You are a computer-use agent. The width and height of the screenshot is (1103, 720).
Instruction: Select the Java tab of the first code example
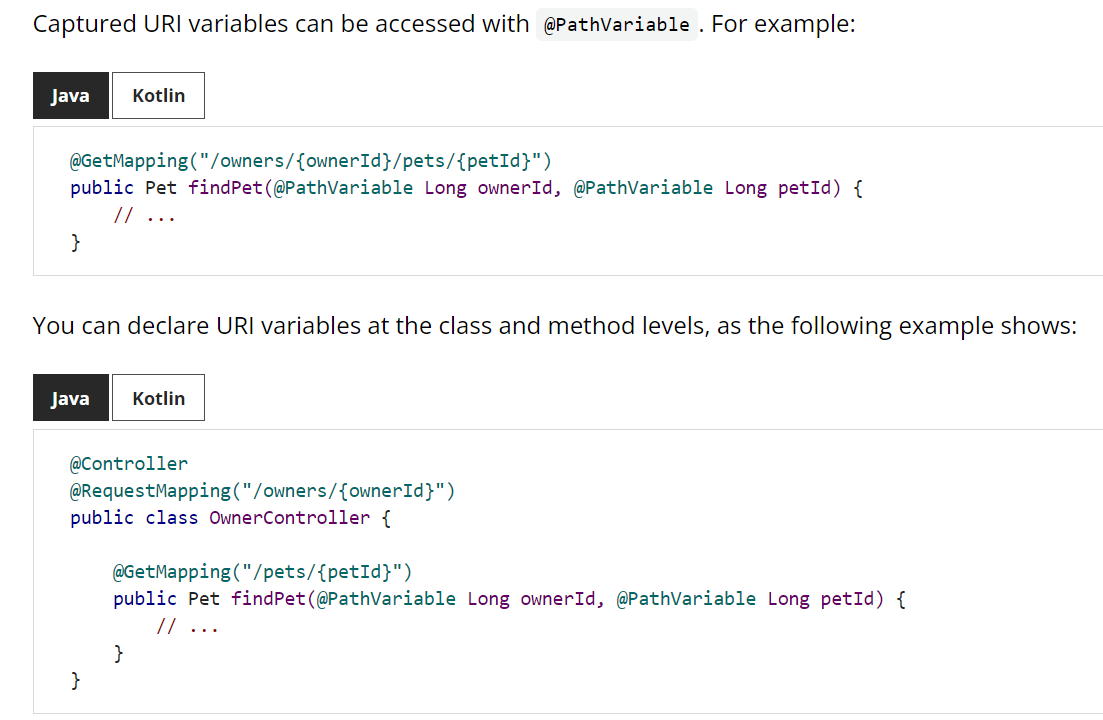click(70, 96)
